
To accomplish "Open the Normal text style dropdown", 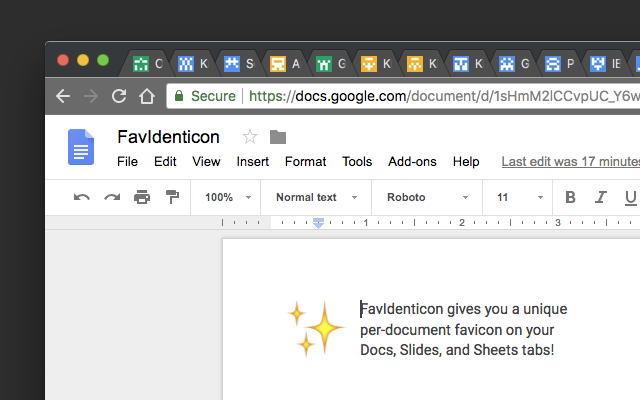I will 316,198.
